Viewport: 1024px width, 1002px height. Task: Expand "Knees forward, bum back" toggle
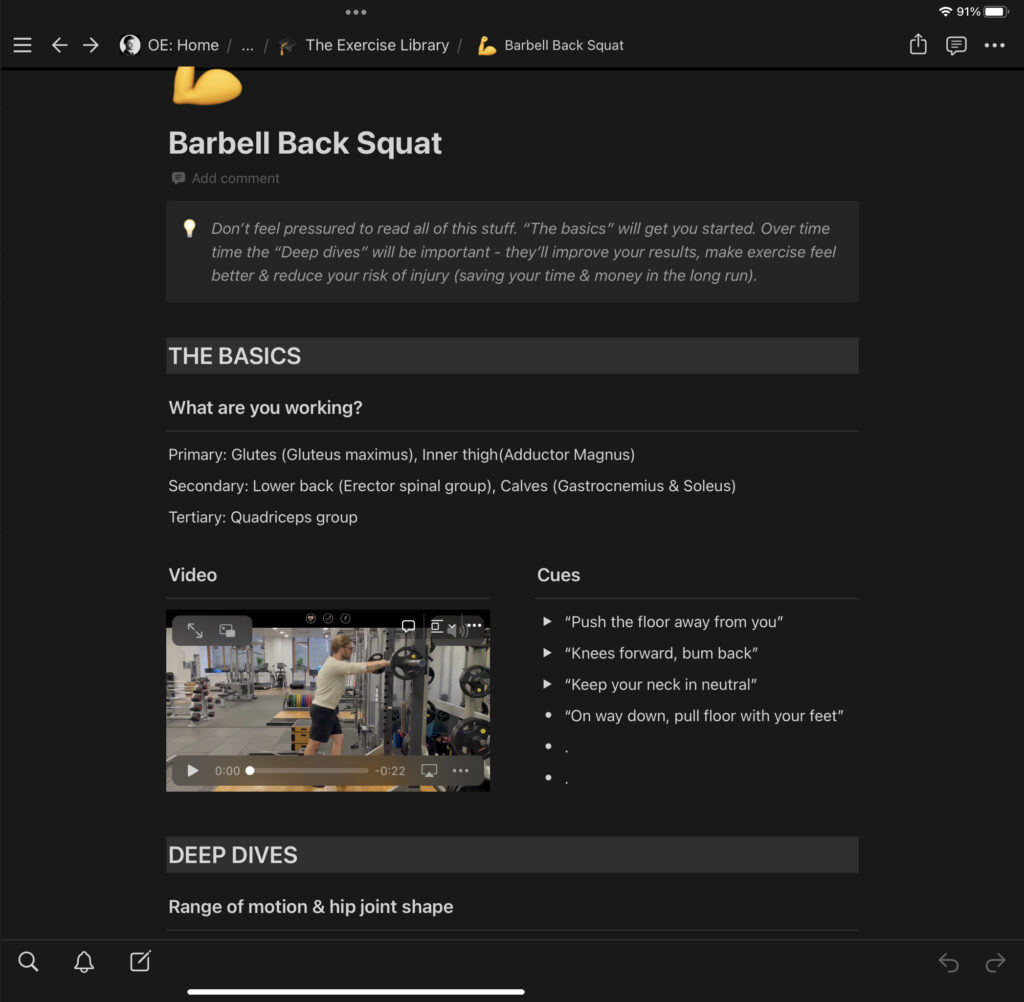547,653
